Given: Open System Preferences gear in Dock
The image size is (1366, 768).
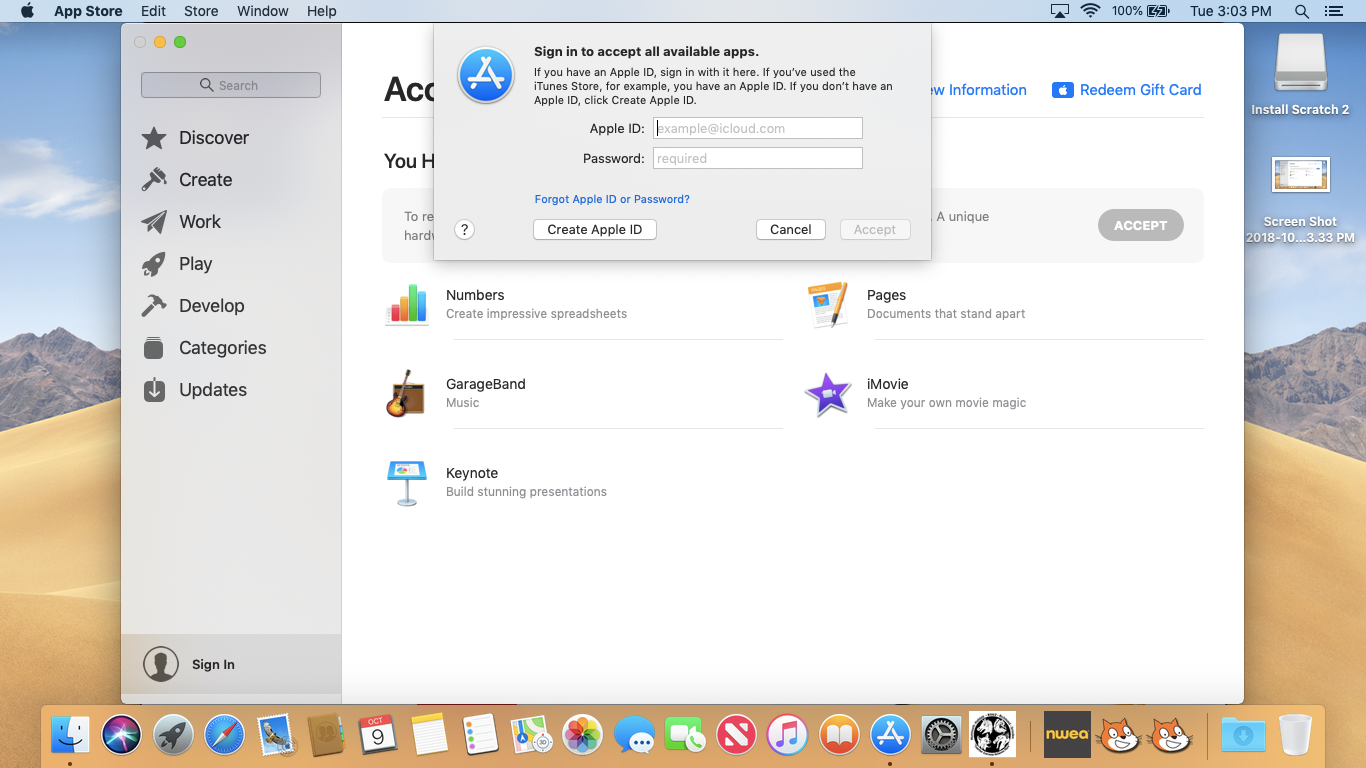Looking at the screenshot, I should point(941,737).
